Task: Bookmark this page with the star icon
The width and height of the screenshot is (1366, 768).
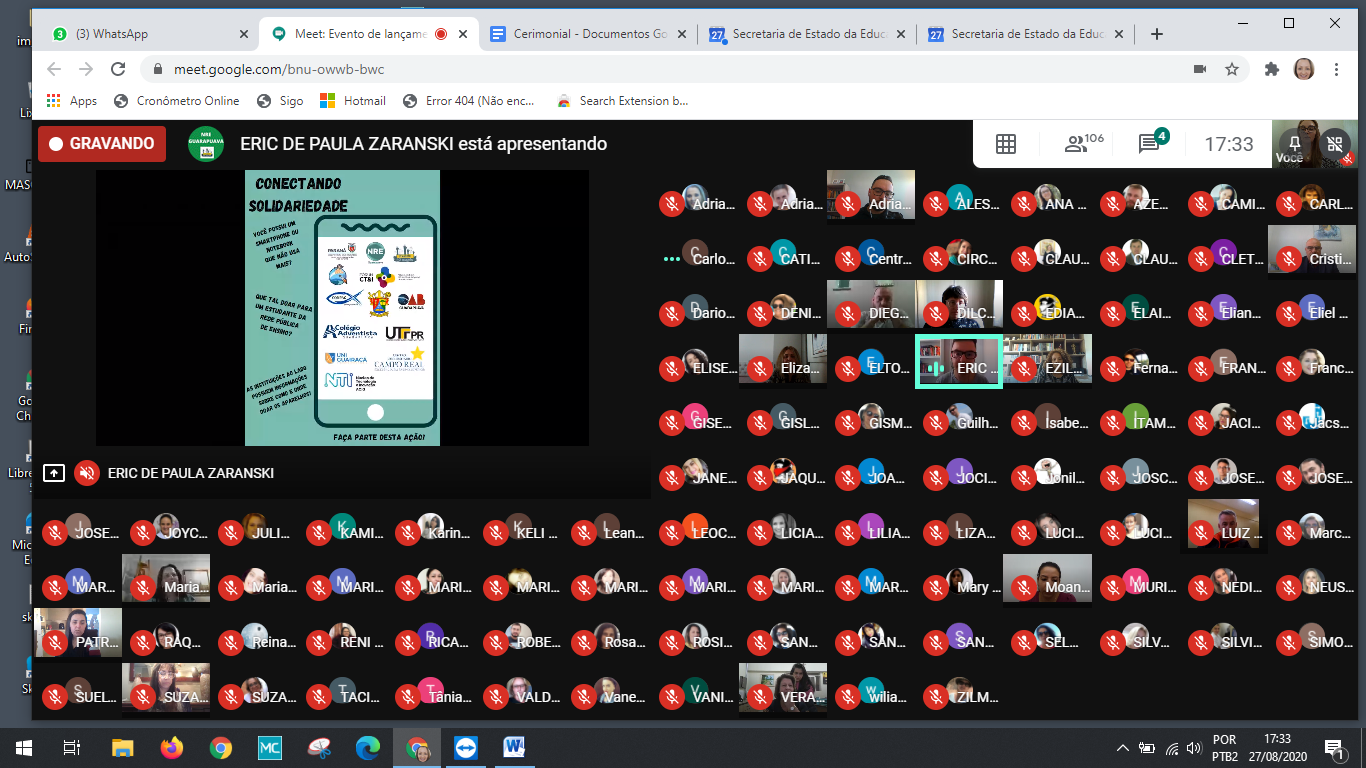Action: (1232, 69)
